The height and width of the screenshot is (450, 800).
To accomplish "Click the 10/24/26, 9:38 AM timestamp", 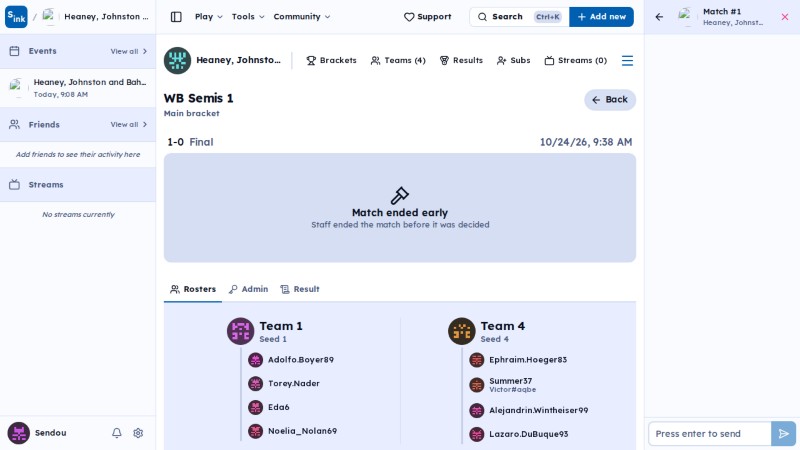I will tap(586, 142).
